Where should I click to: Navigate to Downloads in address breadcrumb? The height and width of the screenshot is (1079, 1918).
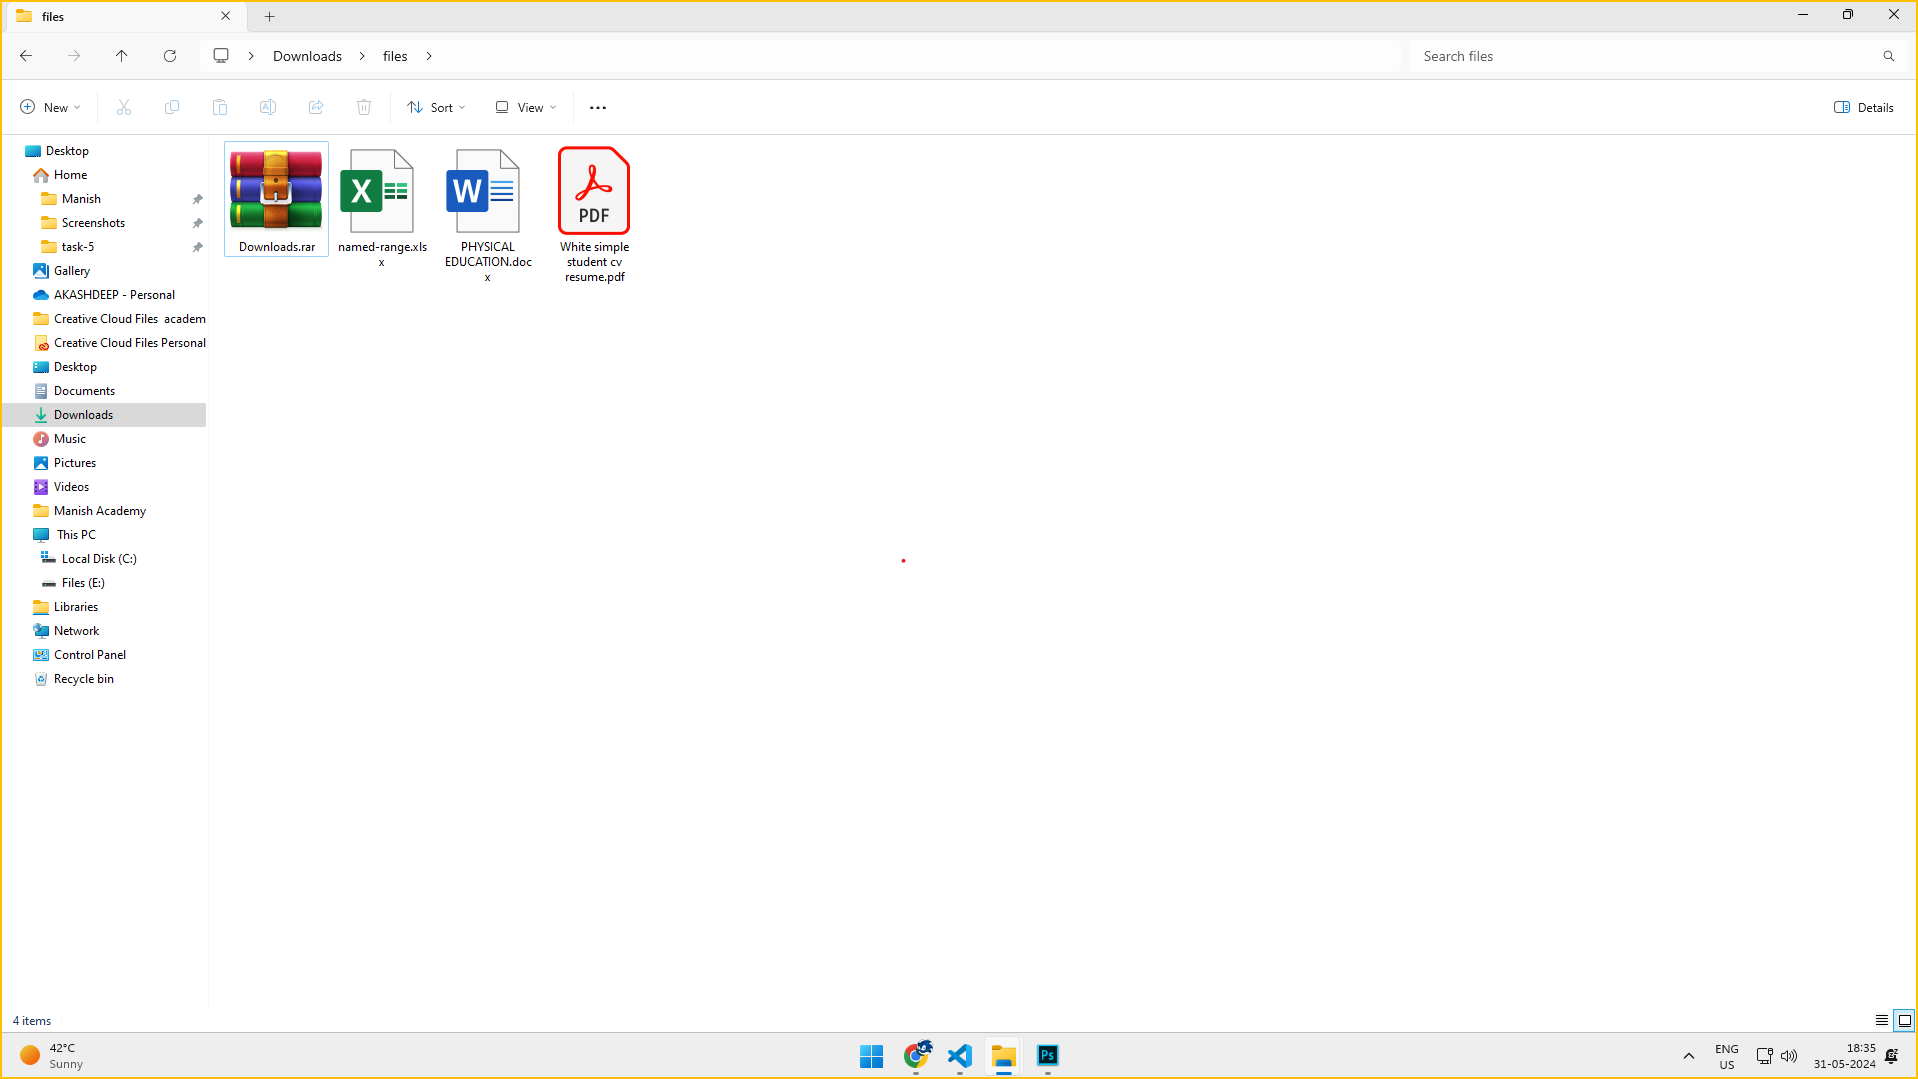click(307, 56)
